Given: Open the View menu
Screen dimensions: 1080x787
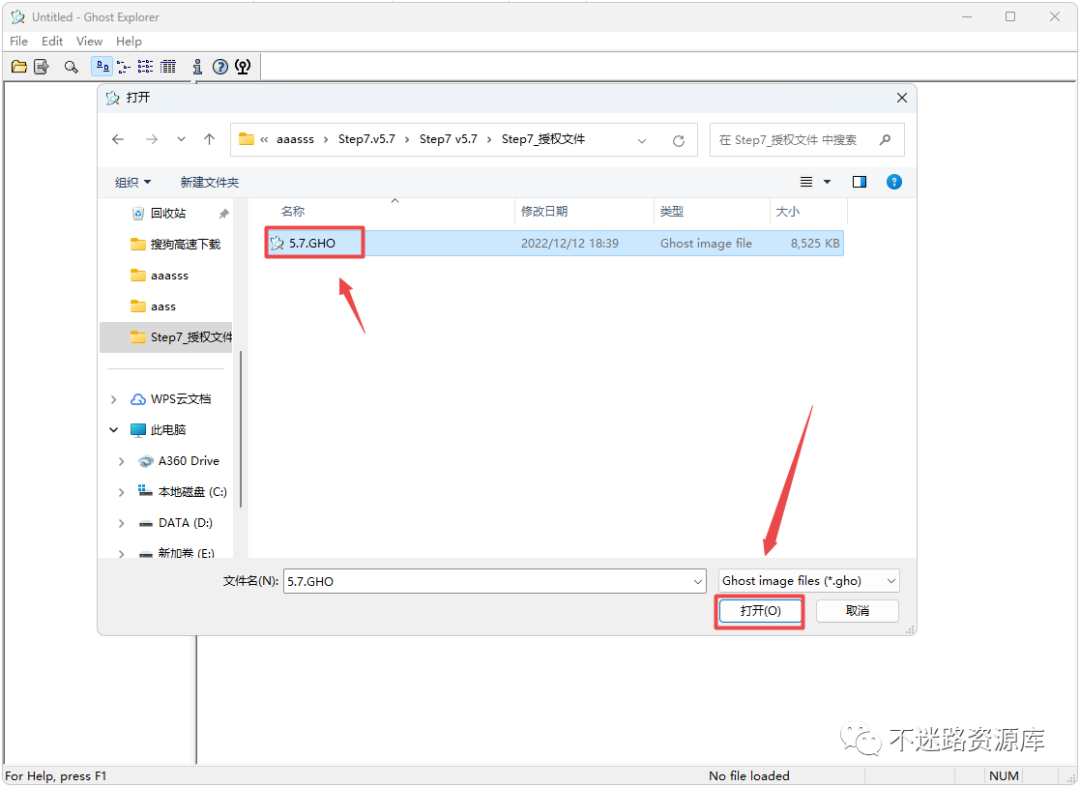Looking at the screenshot, I should click(89, 41).
